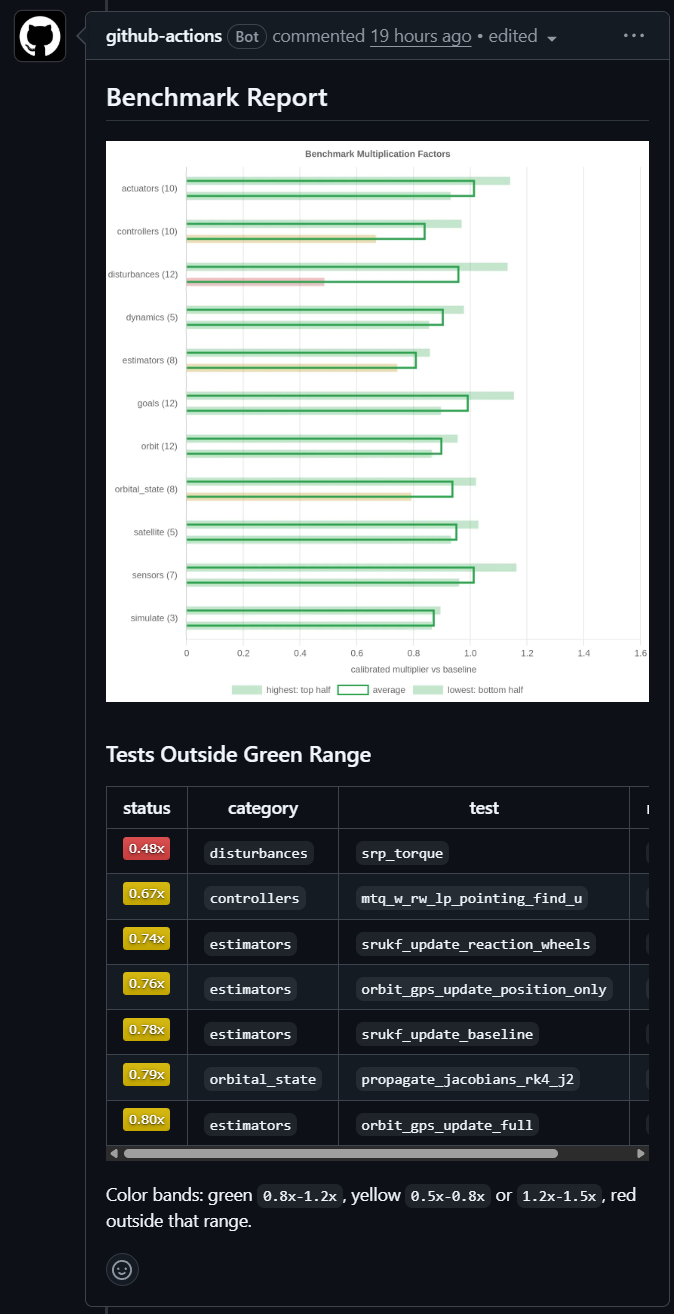This screenshot has height=1314, width=674.
Task: Click the 'average' chart legend entry
Action: click(x=371, y=690)
